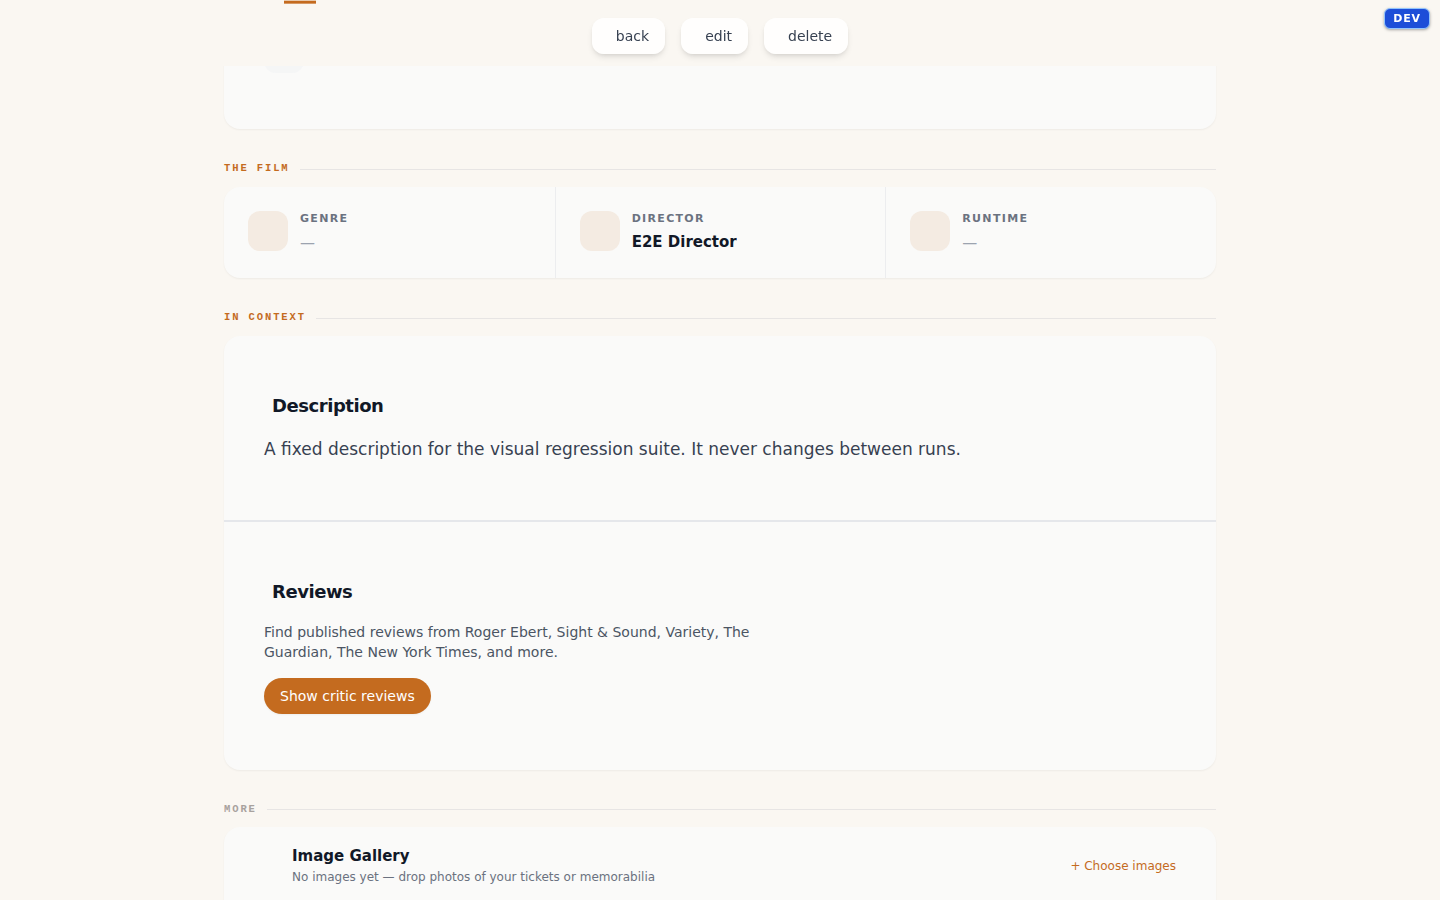Click the 'RUNTIME' label
This screenshot has width=1440, height=900.
pyautogui.click(x=995, y=218)
